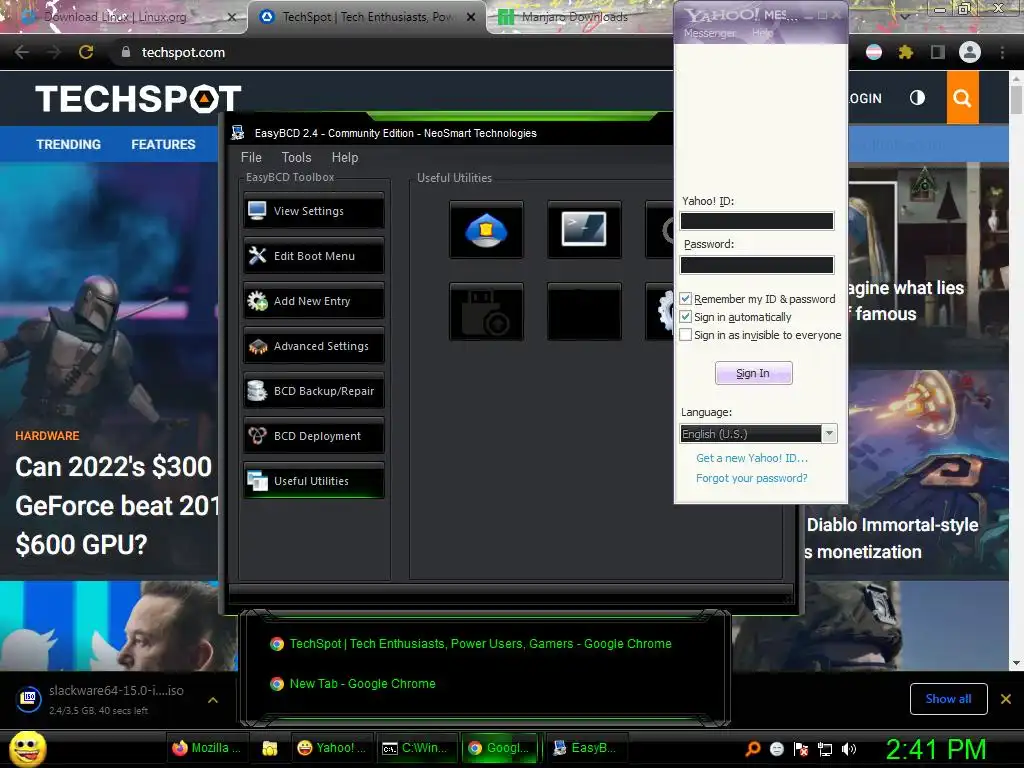Click the Yahoo! ID input field
This screenshot has height=768, width=1024.
pyautogui.click(x=757, y=221)
